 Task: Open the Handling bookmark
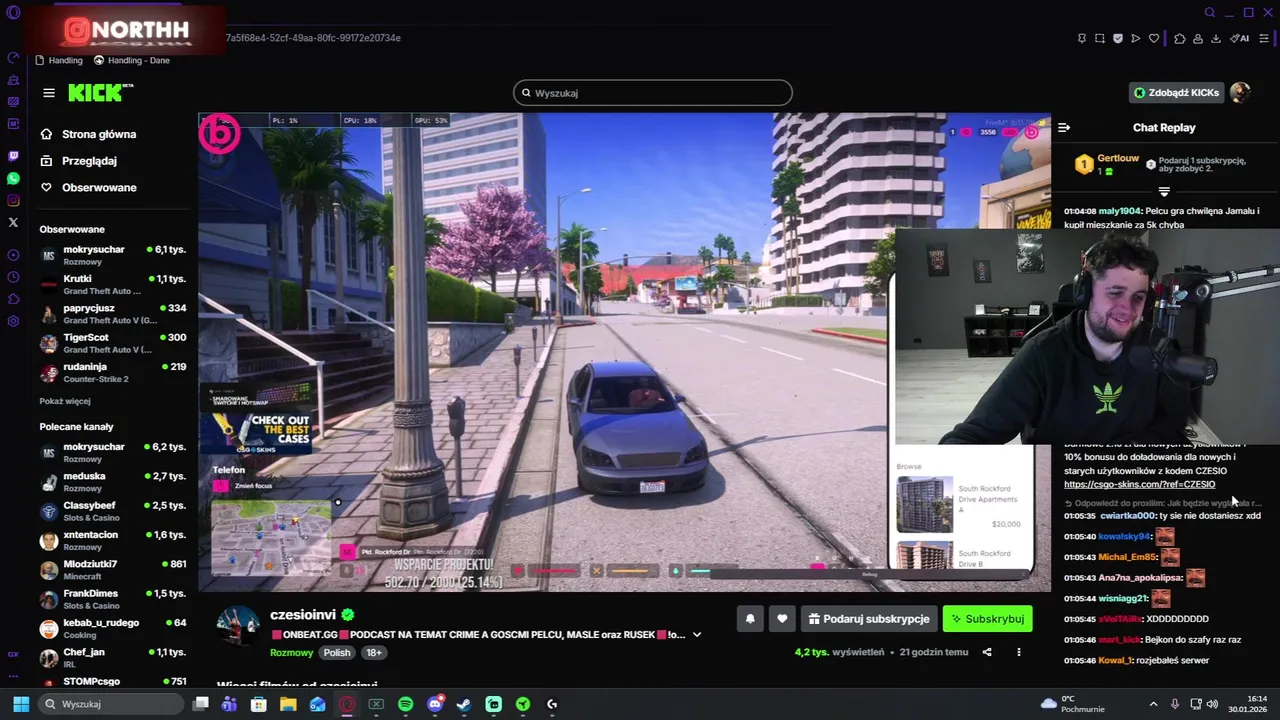click(58, 60)
